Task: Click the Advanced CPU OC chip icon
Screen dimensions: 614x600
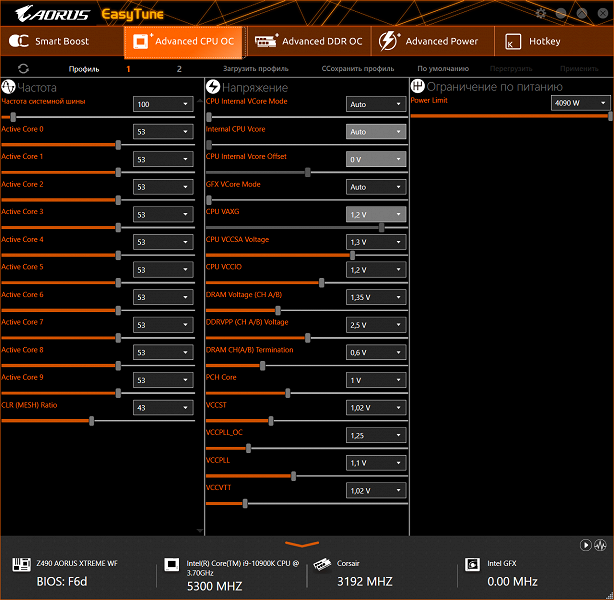Action: tap(141, 41)
